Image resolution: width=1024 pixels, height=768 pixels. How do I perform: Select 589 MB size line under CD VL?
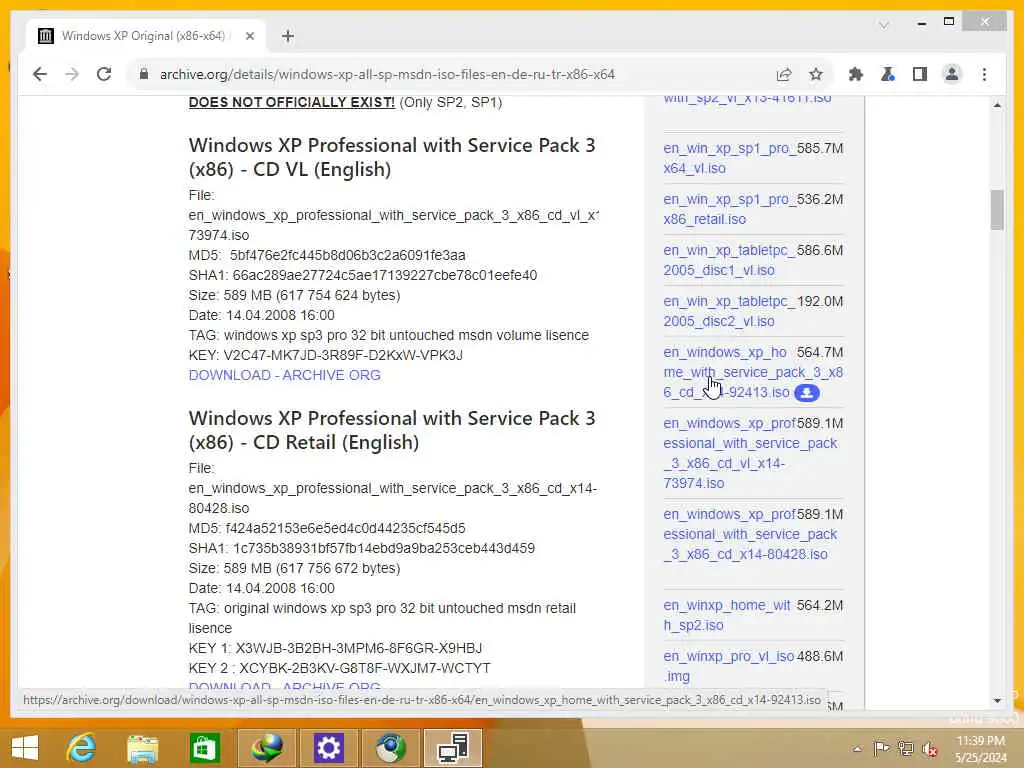pyautogui.click(x=295, y=295)
